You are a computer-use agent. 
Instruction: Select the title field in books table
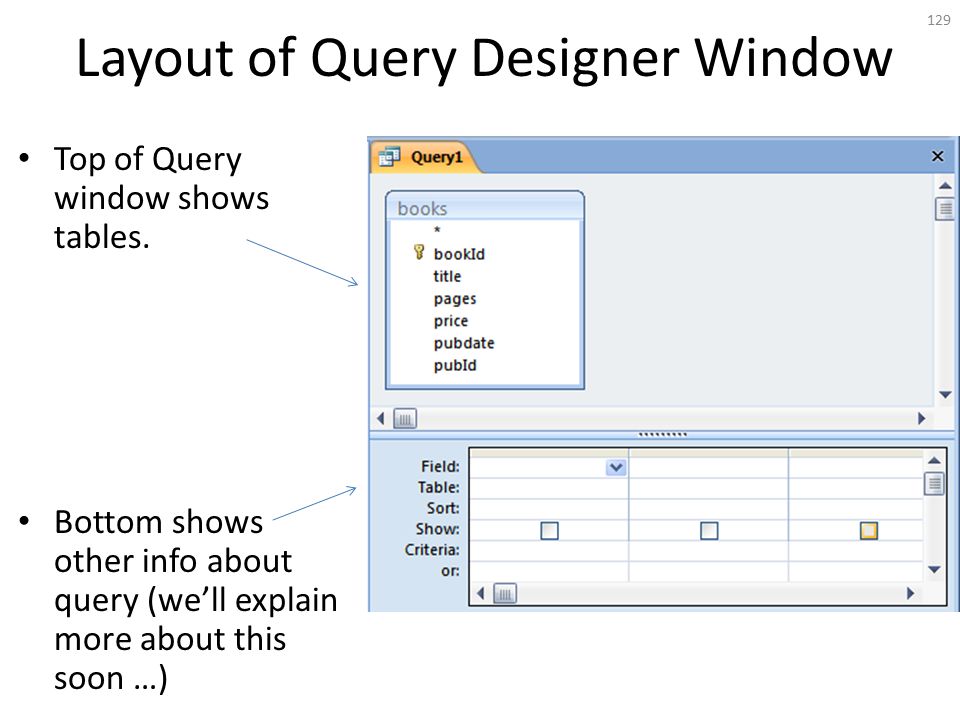[447, 276]
